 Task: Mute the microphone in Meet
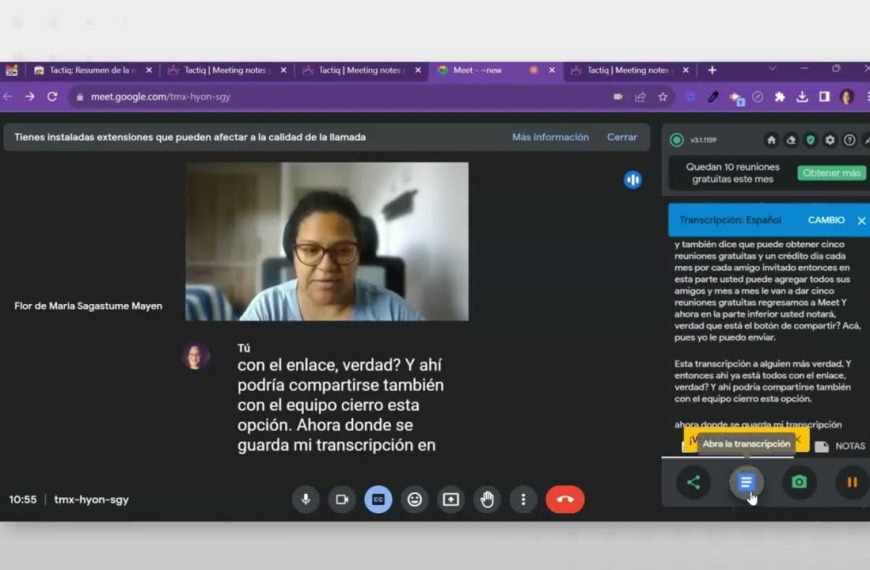pyautogui.click(x=306, y=500)
